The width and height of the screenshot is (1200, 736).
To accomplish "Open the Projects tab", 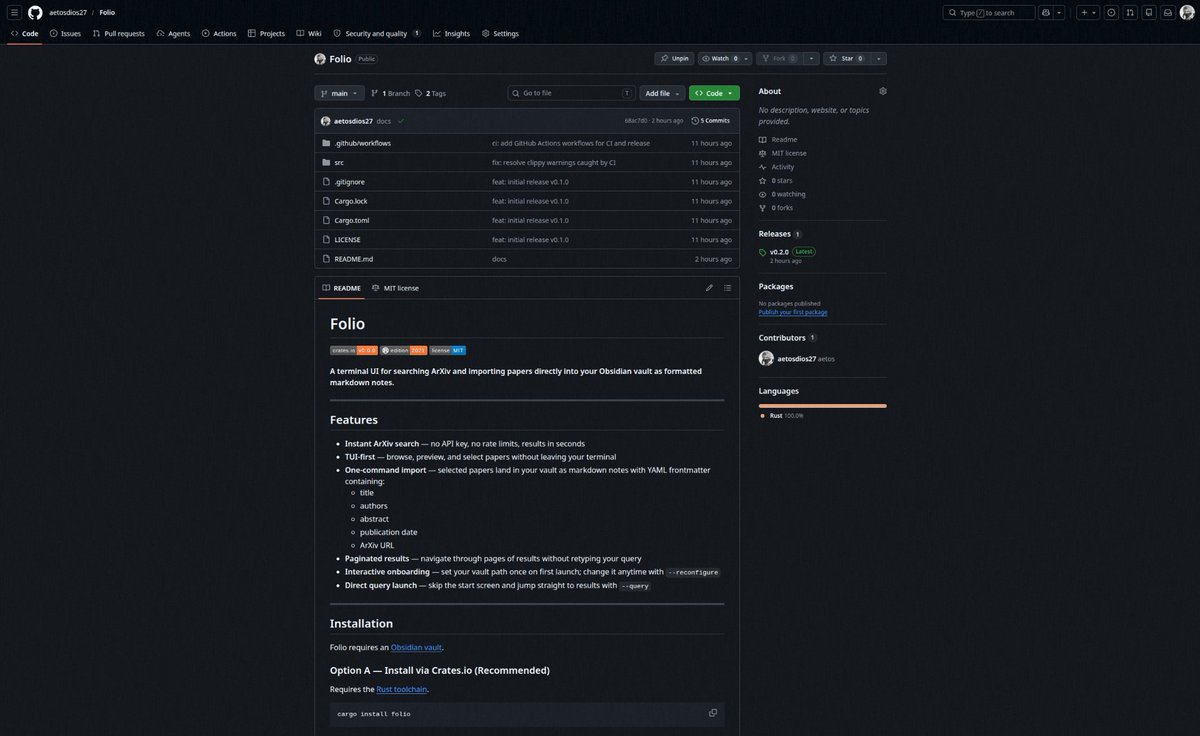I will click(266, 33).
